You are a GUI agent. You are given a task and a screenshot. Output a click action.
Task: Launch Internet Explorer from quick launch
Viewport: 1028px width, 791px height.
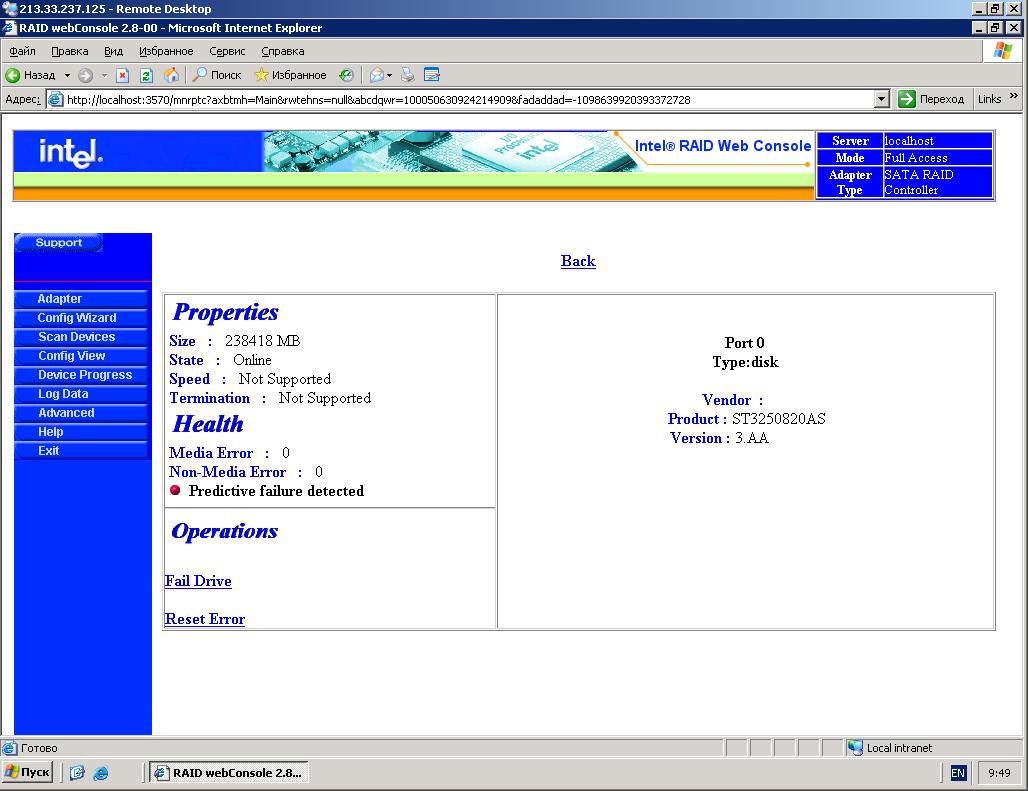coord(101,773)
